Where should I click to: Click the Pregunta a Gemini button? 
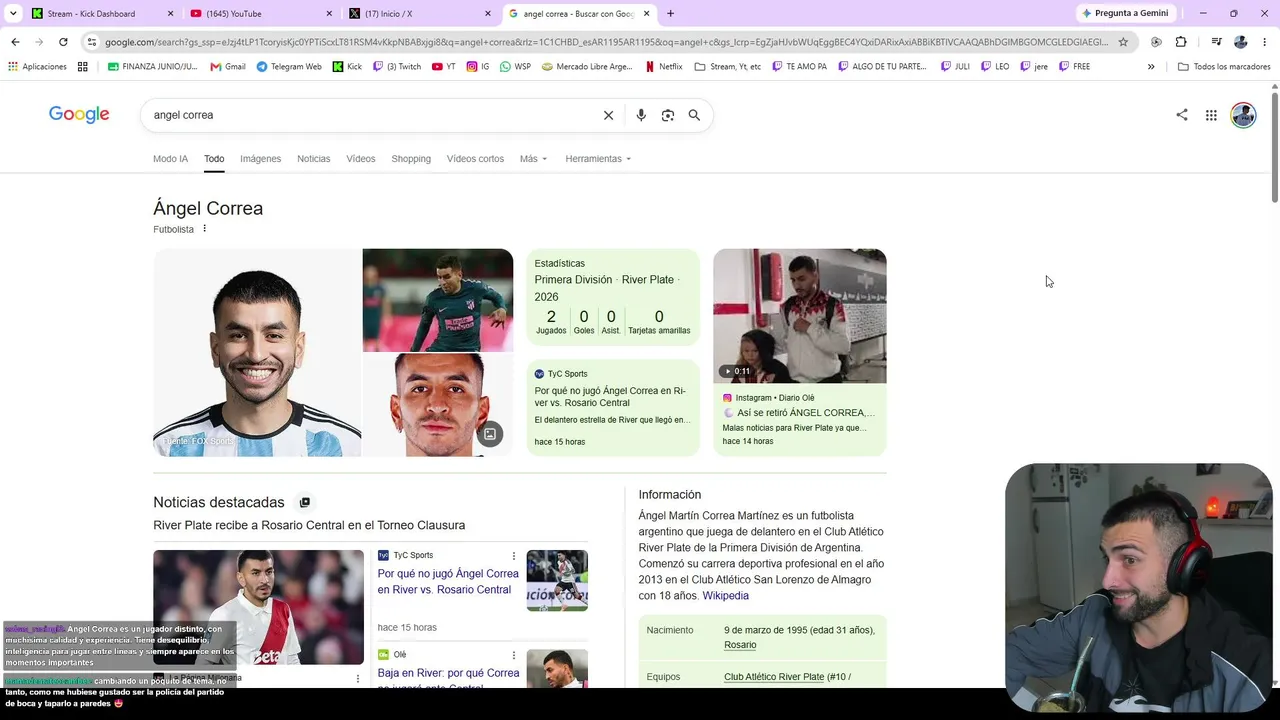[1125, 13]
